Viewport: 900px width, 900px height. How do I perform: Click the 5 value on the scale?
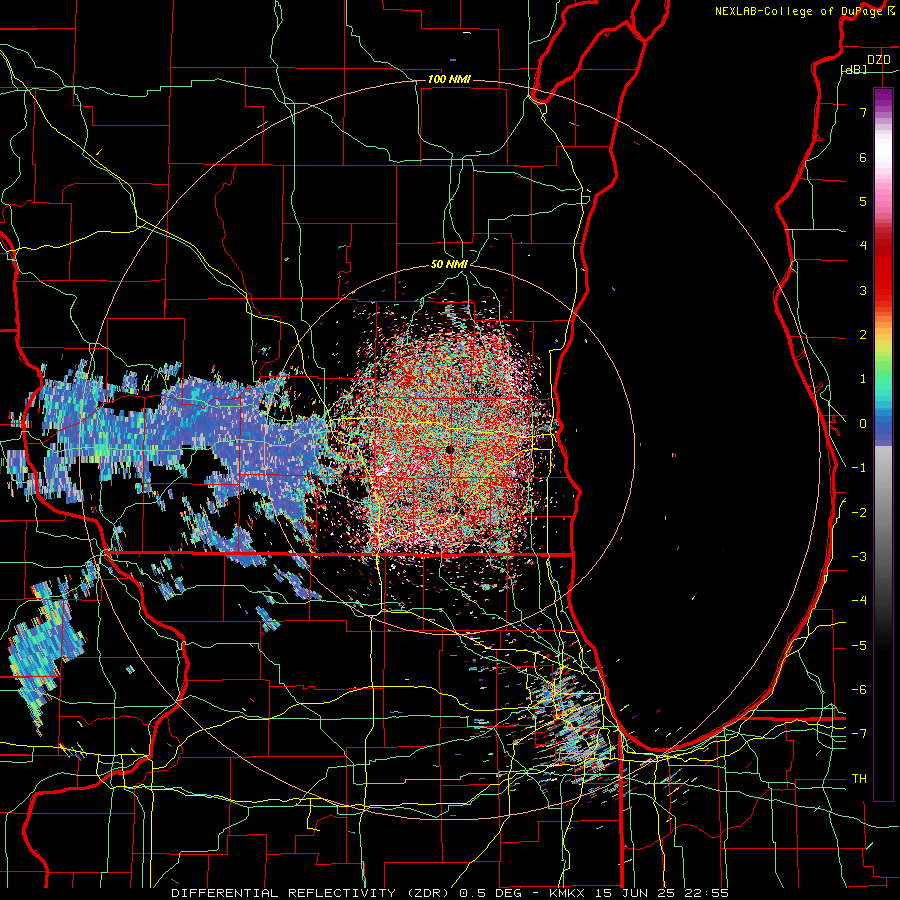click(x=863, y=201)
